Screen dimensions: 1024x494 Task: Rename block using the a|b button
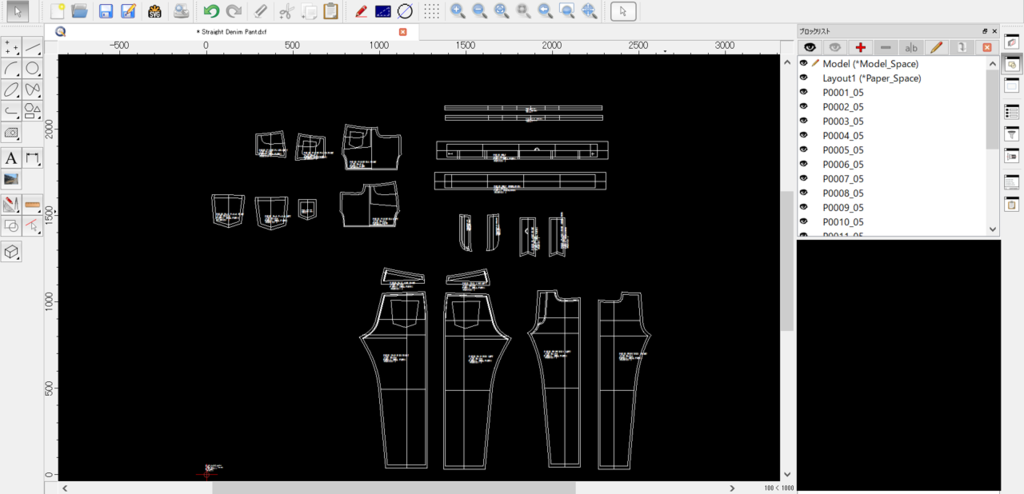point(911,47)
